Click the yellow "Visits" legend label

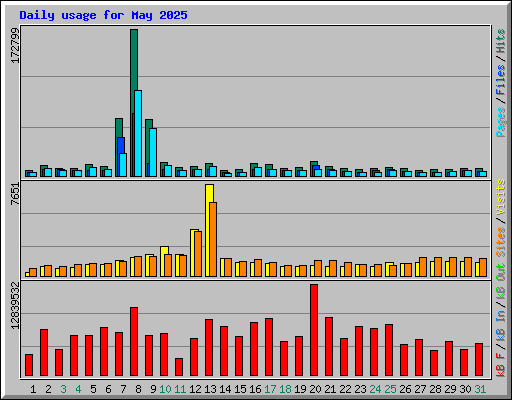point(500,197)
